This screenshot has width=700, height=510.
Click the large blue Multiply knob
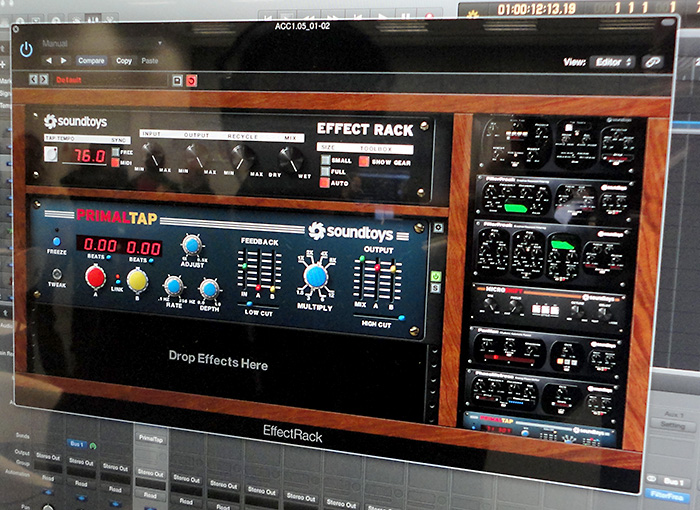[316, 276]
